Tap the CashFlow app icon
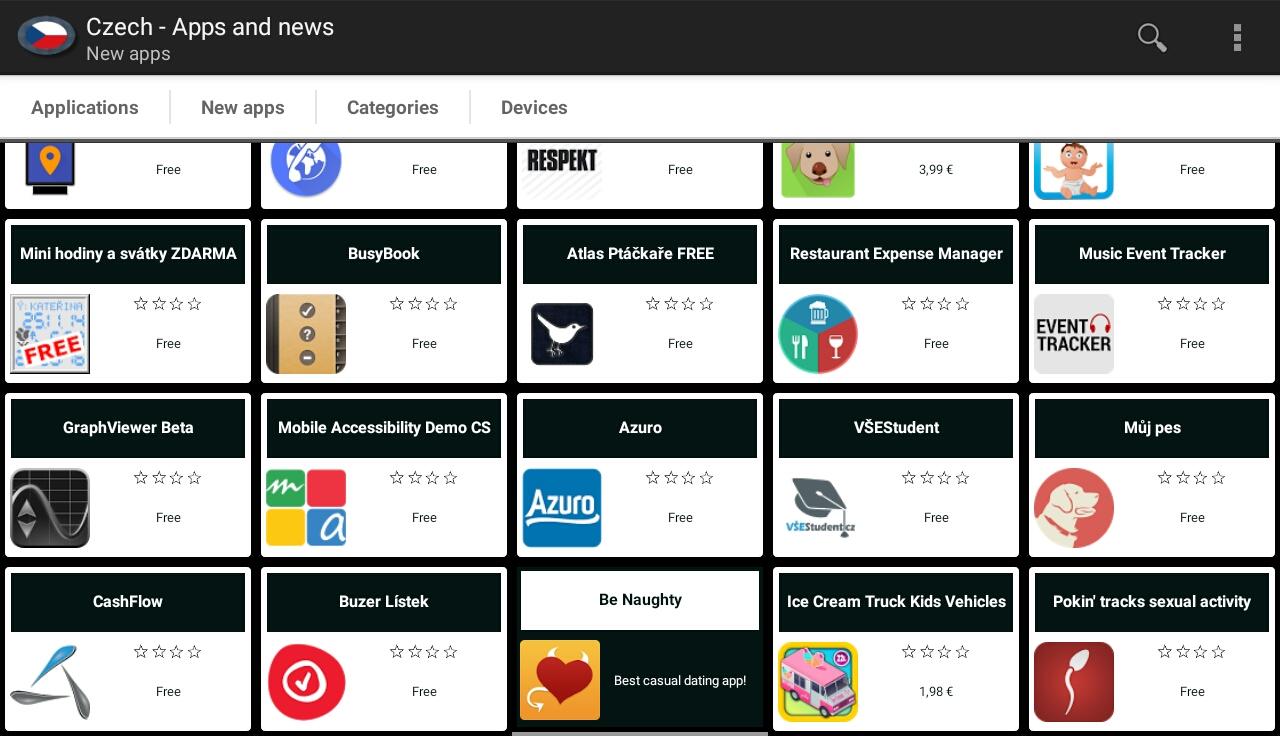This screenshot has width=1280, height=736. [x=50, y=682]
